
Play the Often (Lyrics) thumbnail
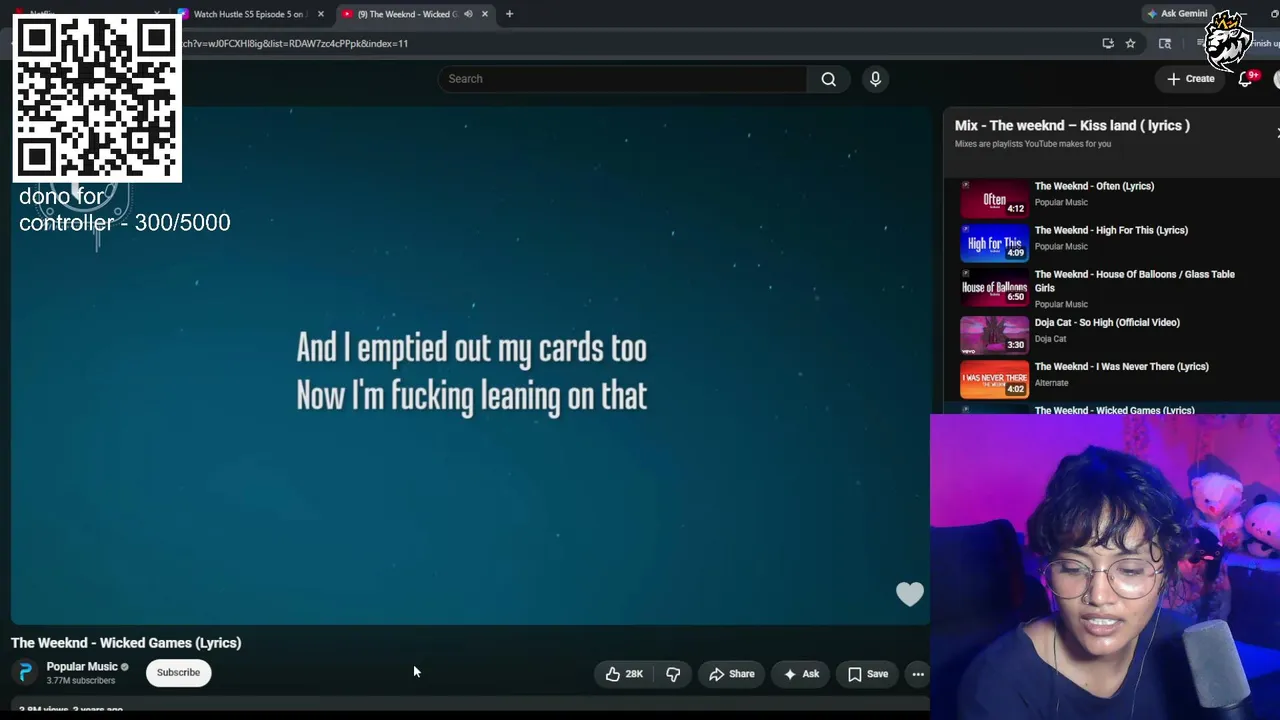(994, 199)
